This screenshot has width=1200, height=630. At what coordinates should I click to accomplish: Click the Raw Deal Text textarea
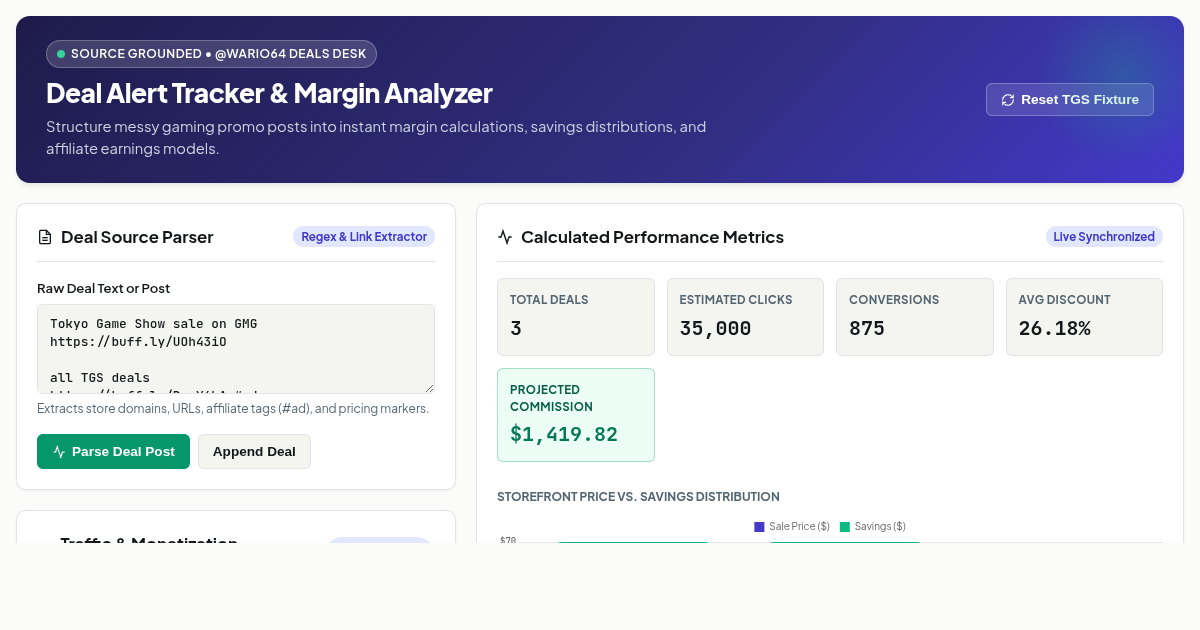pyautogui.click(x=236, y=349)
